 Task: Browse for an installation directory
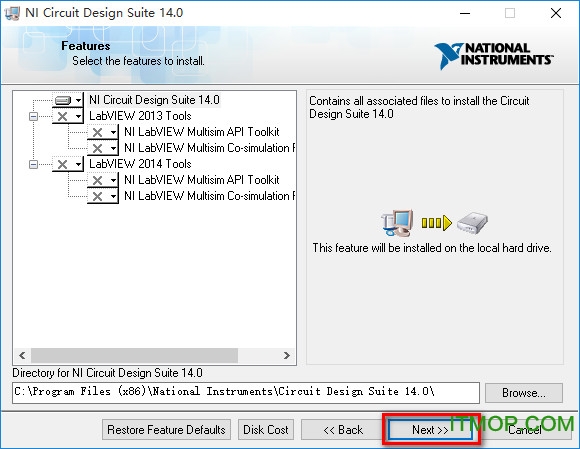[x=524, y=393]
